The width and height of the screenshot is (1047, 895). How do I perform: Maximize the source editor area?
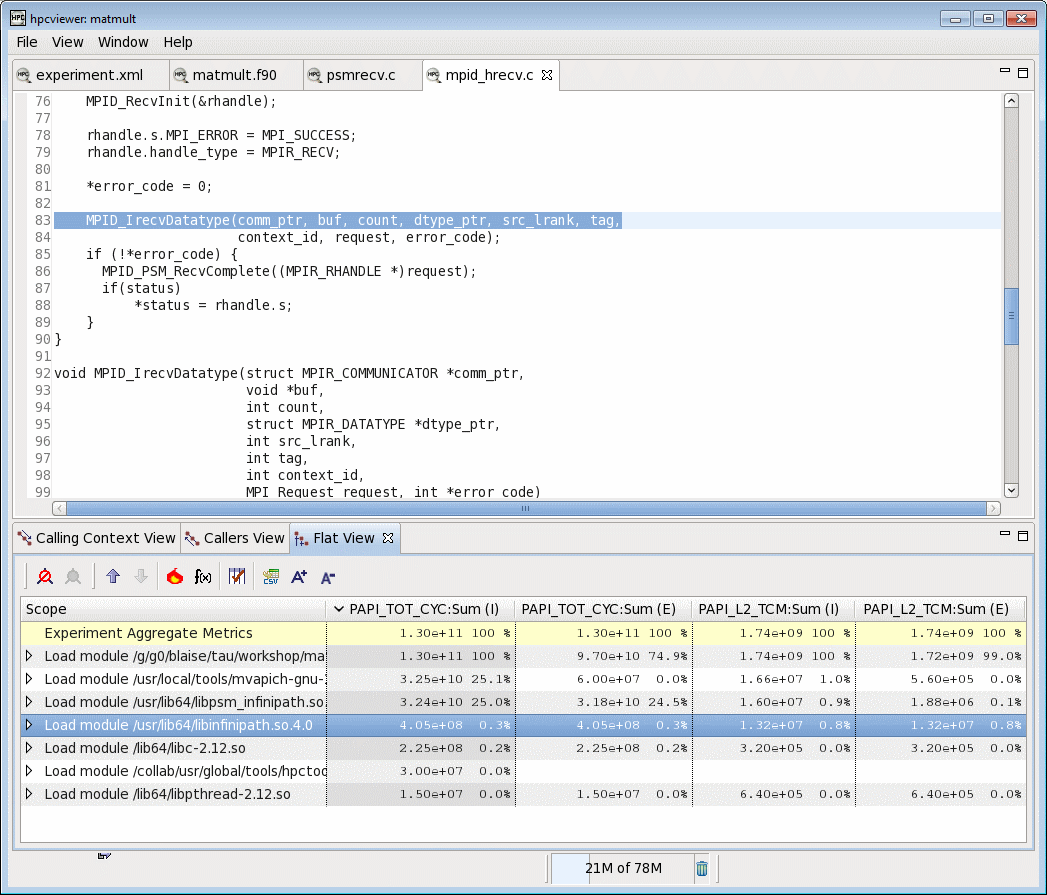pos(1022,72)
